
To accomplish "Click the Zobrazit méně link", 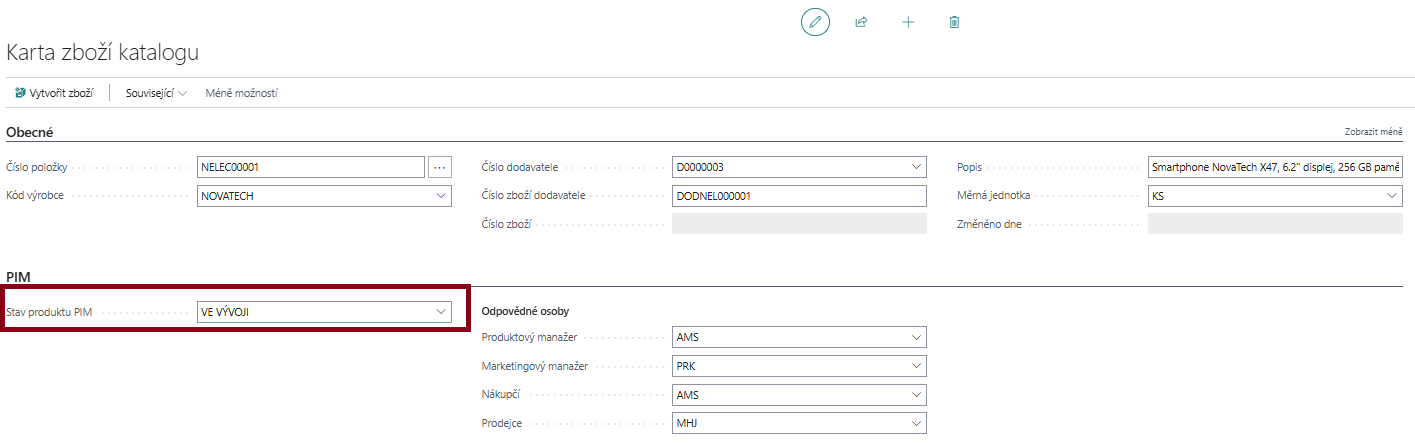I will (1373, 132).
